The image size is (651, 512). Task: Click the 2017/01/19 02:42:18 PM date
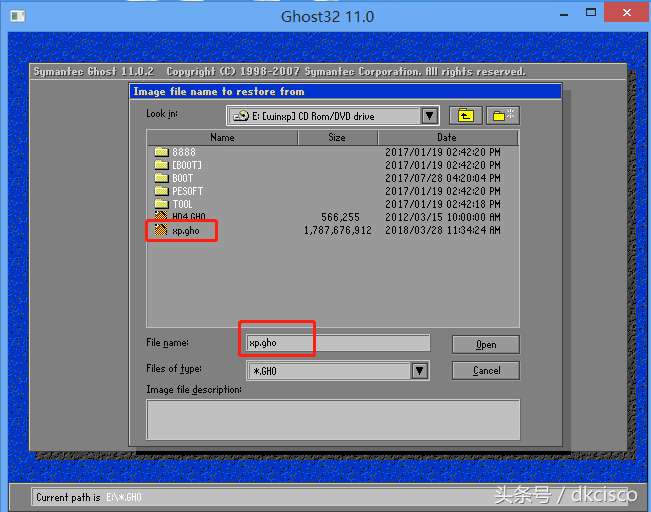443,204
